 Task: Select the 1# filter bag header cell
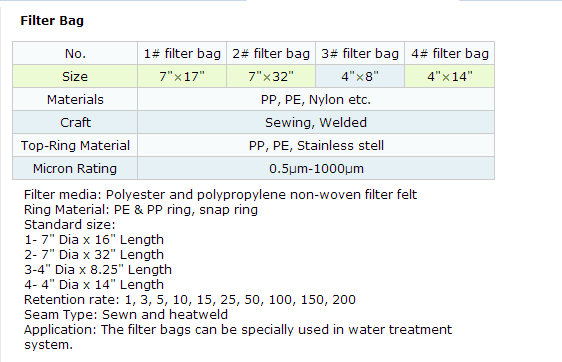coord(182,53)
